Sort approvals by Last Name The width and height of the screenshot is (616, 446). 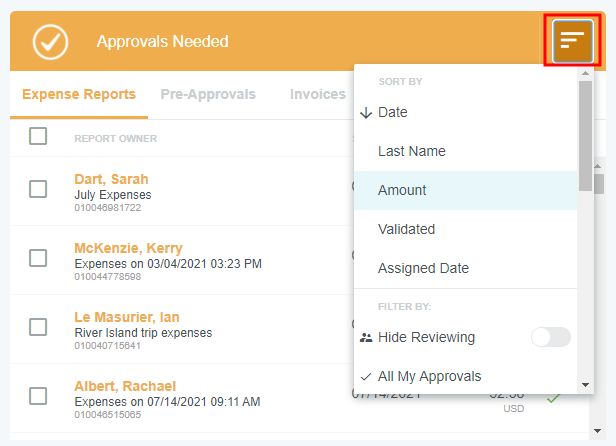point(411,151)
